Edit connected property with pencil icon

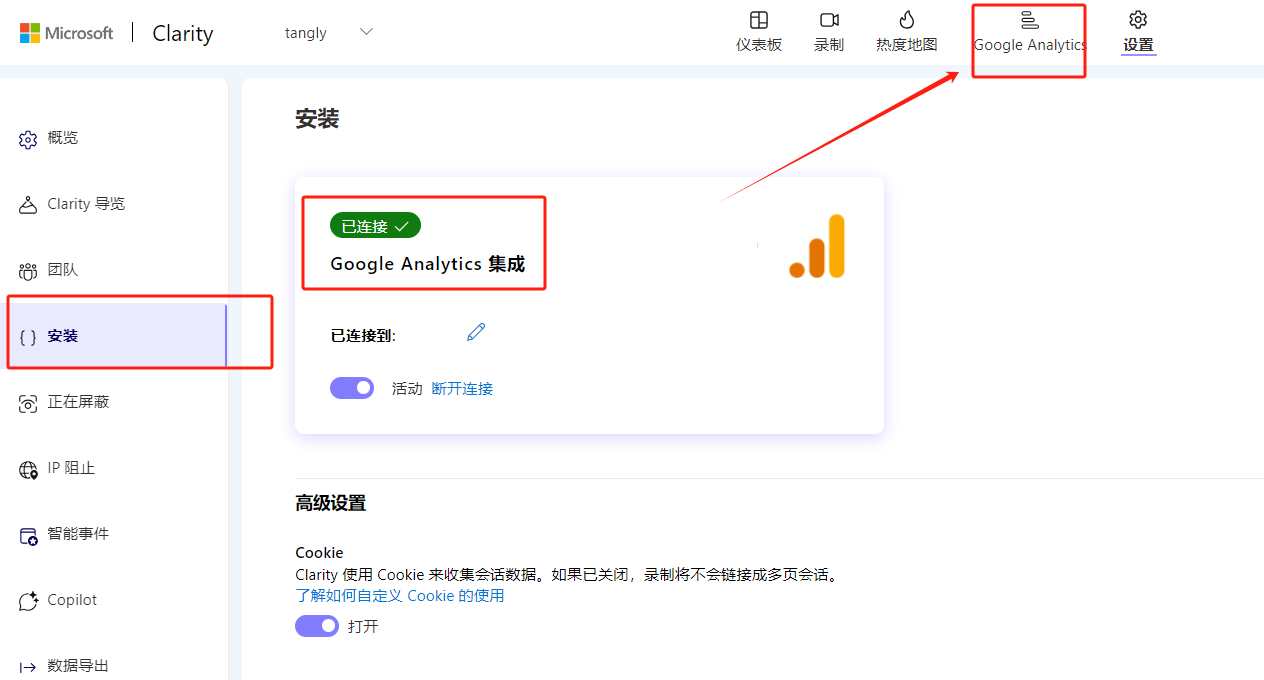tap(476, 332)
